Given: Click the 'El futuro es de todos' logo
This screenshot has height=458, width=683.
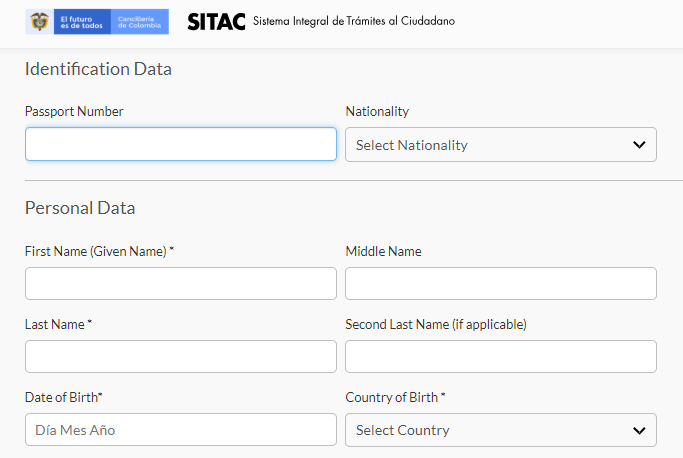Looking at the screenshot, I should point(82,22).
